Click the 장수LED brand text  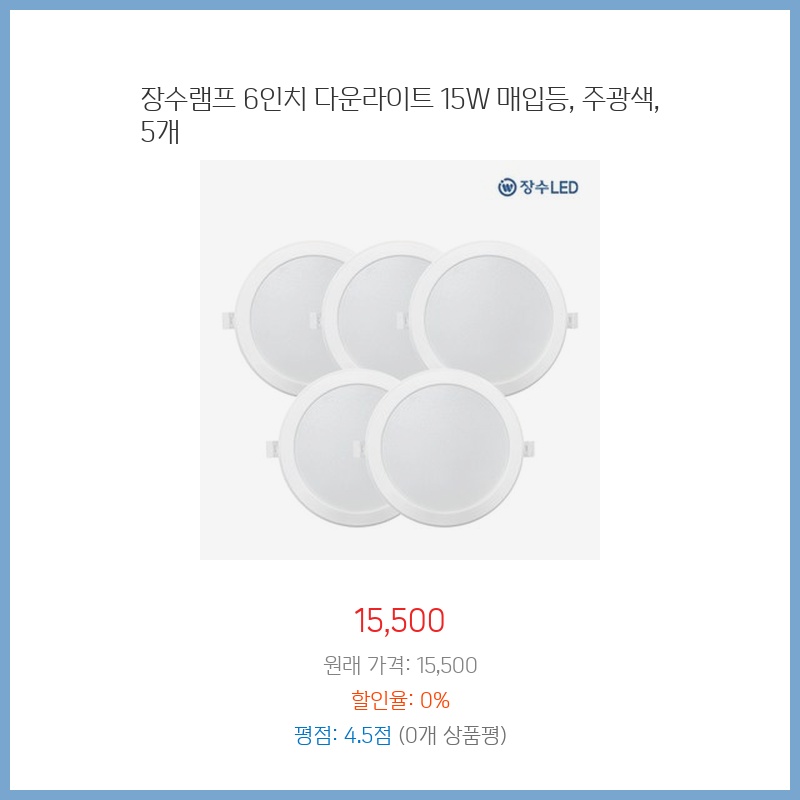(548, 187)
